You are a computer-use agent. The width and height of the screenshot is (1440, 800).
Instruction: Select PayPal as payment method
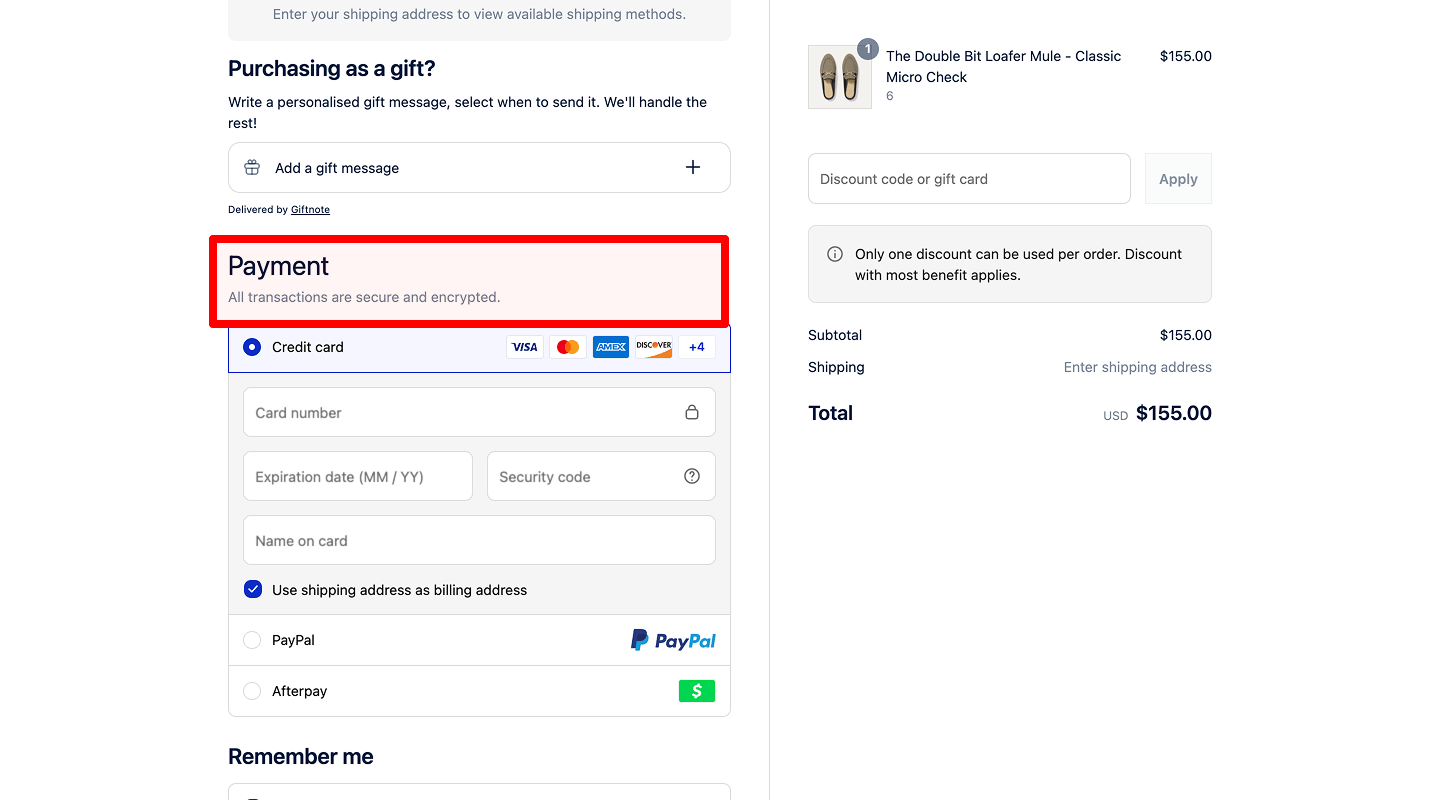(x=252, y=639)
